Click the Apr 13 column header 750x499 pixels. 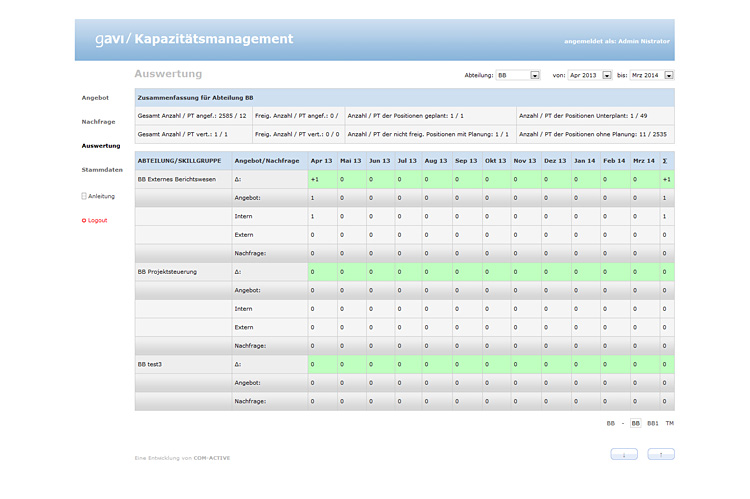click(x=321, y=161)
